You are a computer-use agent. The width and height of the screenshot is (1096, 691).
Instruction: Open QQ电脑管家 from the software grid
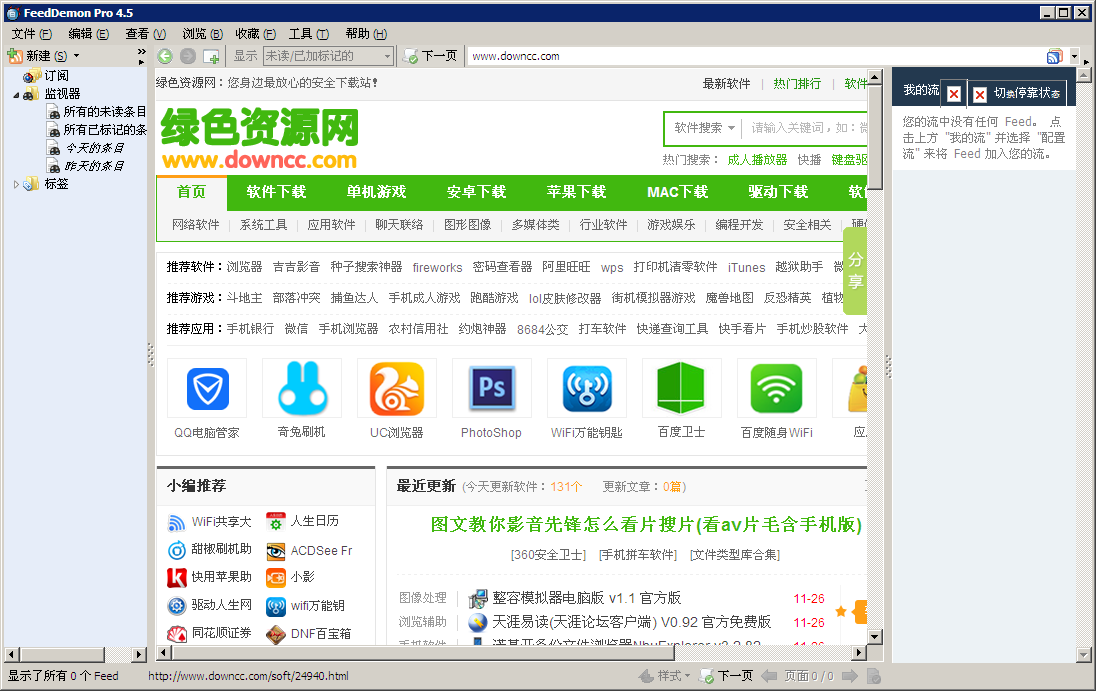206,388
